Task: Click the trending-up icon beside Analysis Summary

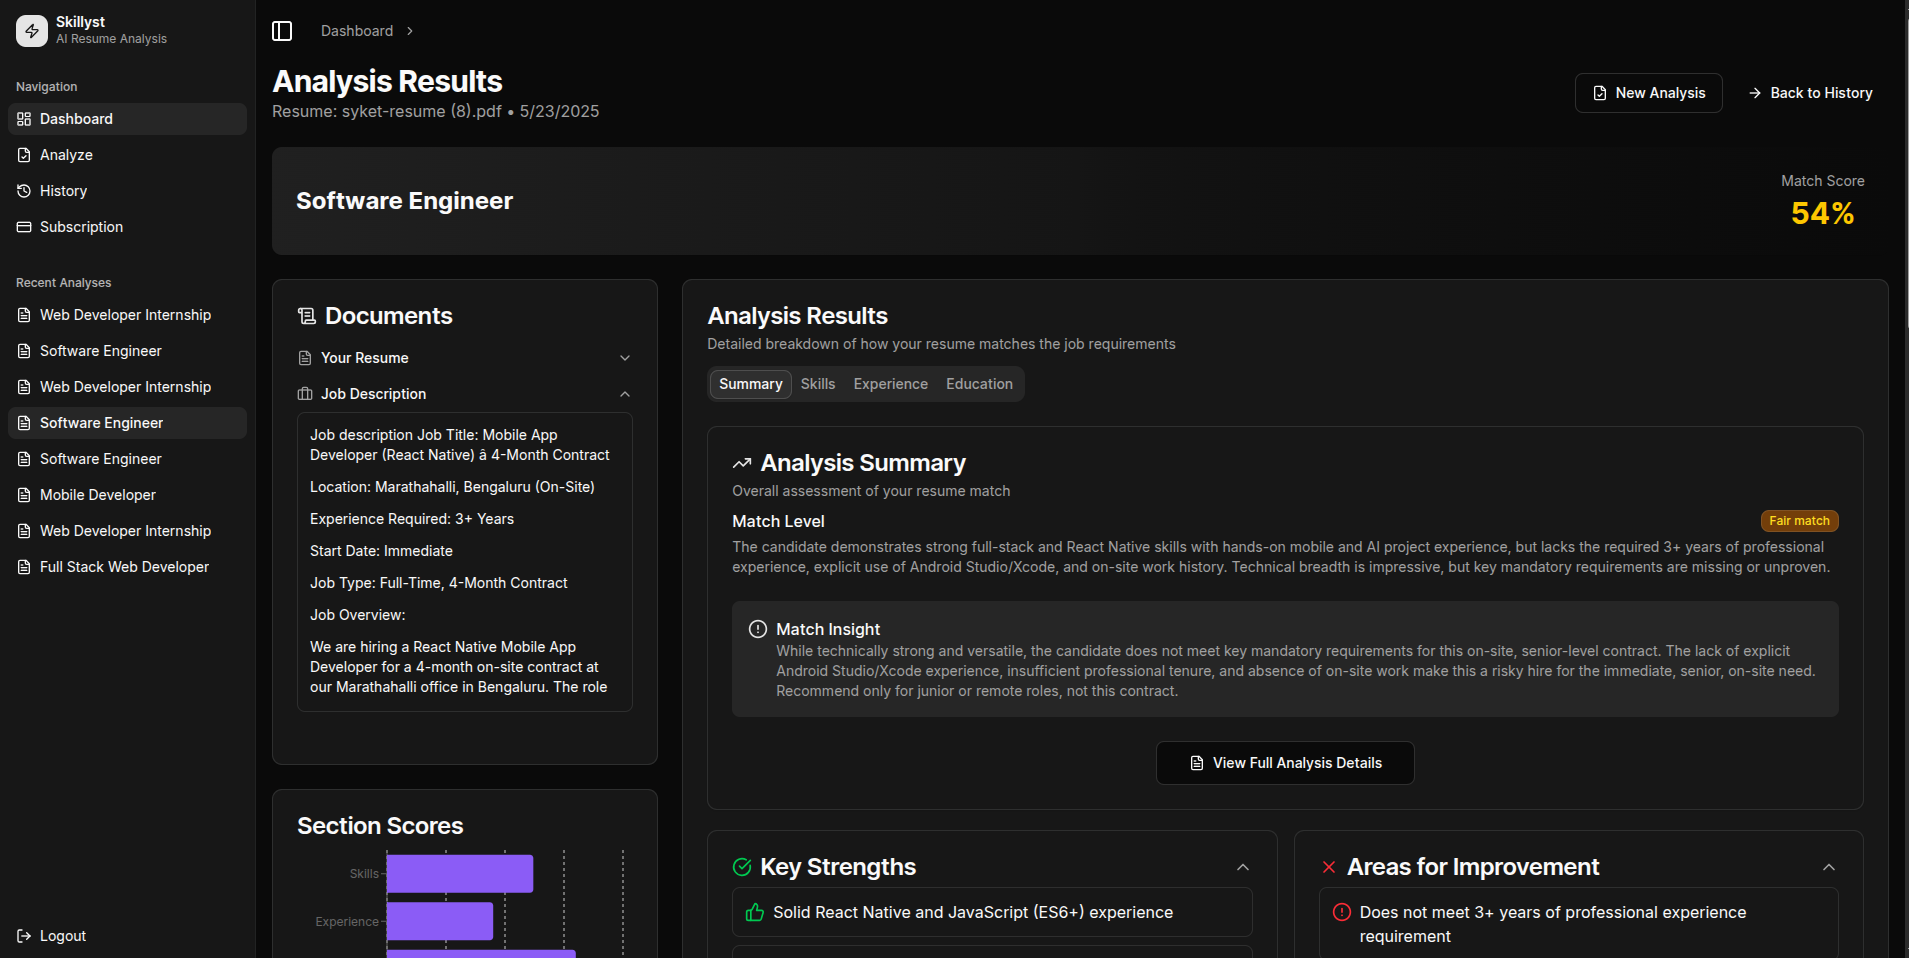Action: click(x=742, y=463)
